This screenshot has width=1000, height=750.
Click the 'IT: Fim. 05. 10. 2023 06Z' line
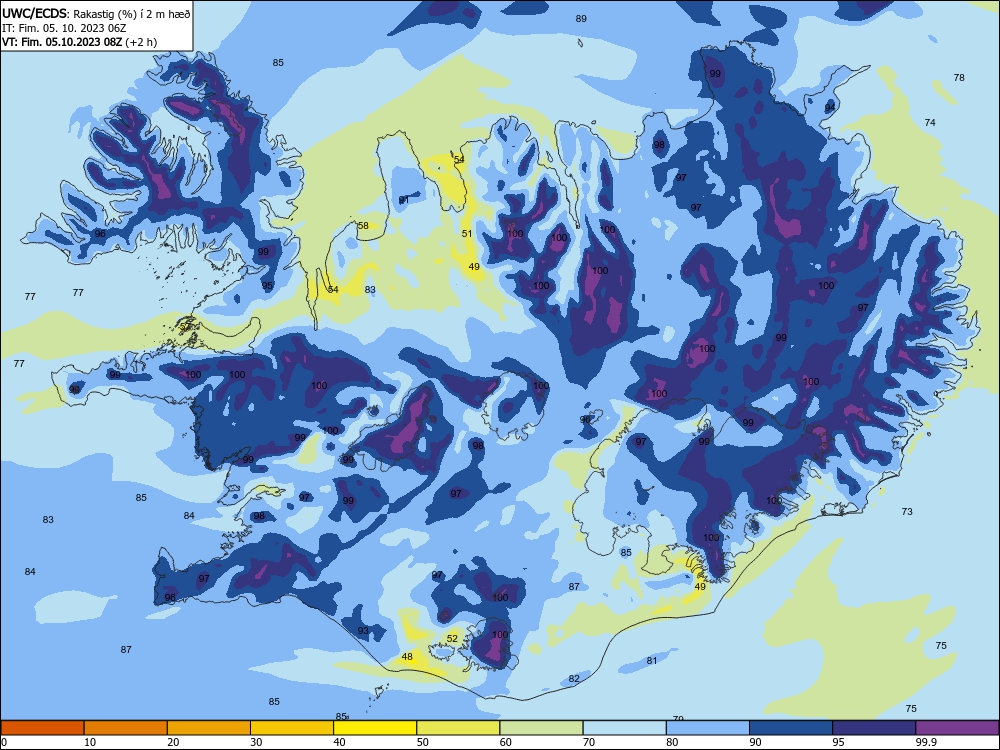point(64,27)
